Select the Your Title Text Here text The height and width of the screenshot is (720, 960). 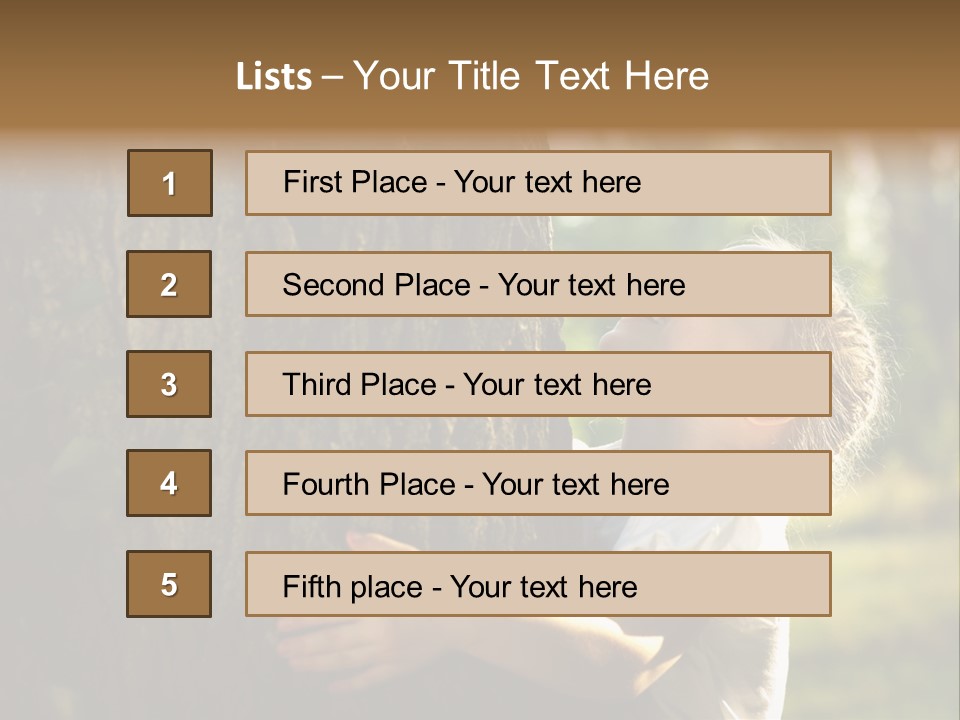(531, 76)
